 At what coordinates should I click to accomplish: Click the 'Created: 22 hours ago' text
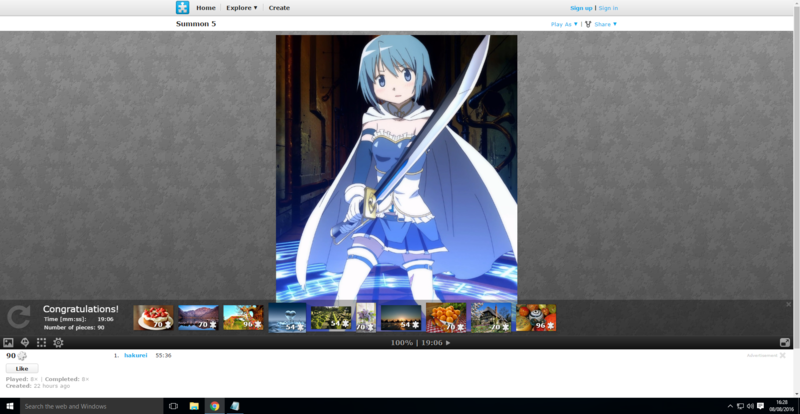(x=38, y=386)
